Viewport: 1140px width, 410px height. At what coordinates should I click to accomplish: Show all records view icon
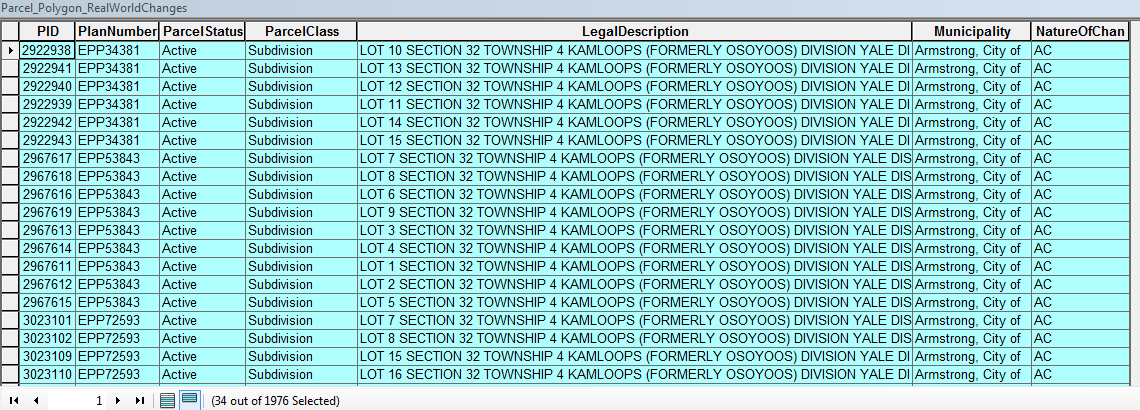coord(167,401)
